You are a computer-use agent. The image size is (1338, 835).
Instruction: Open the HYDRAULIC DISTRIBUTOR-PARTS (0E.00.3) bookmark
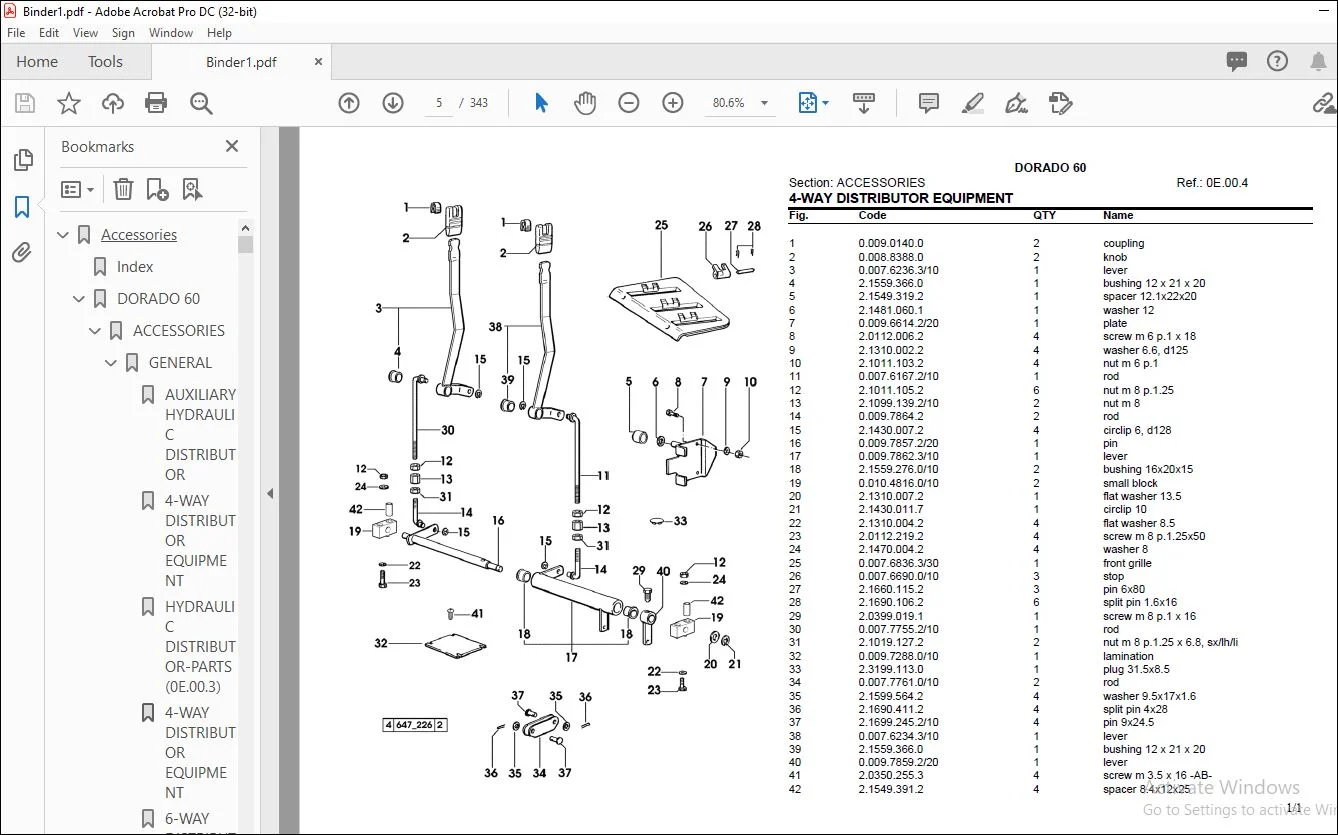click(x=200, y=647)
